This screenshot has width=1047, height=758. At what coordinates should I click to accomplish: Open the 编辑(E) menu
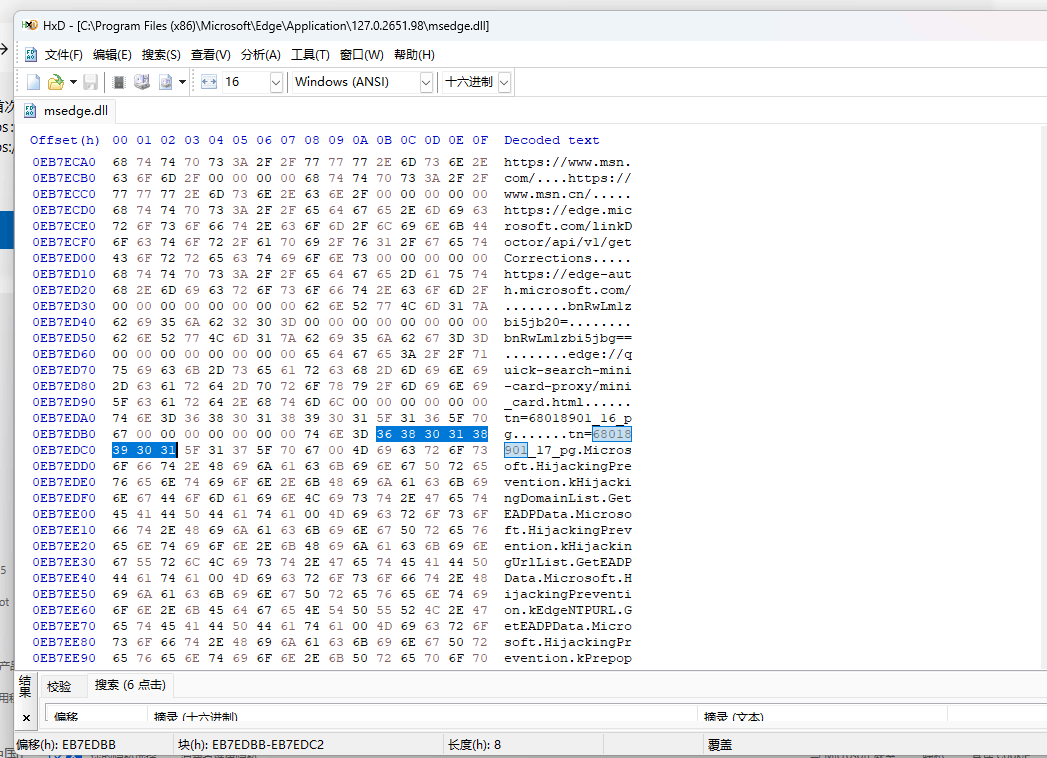tap(112, 55)
